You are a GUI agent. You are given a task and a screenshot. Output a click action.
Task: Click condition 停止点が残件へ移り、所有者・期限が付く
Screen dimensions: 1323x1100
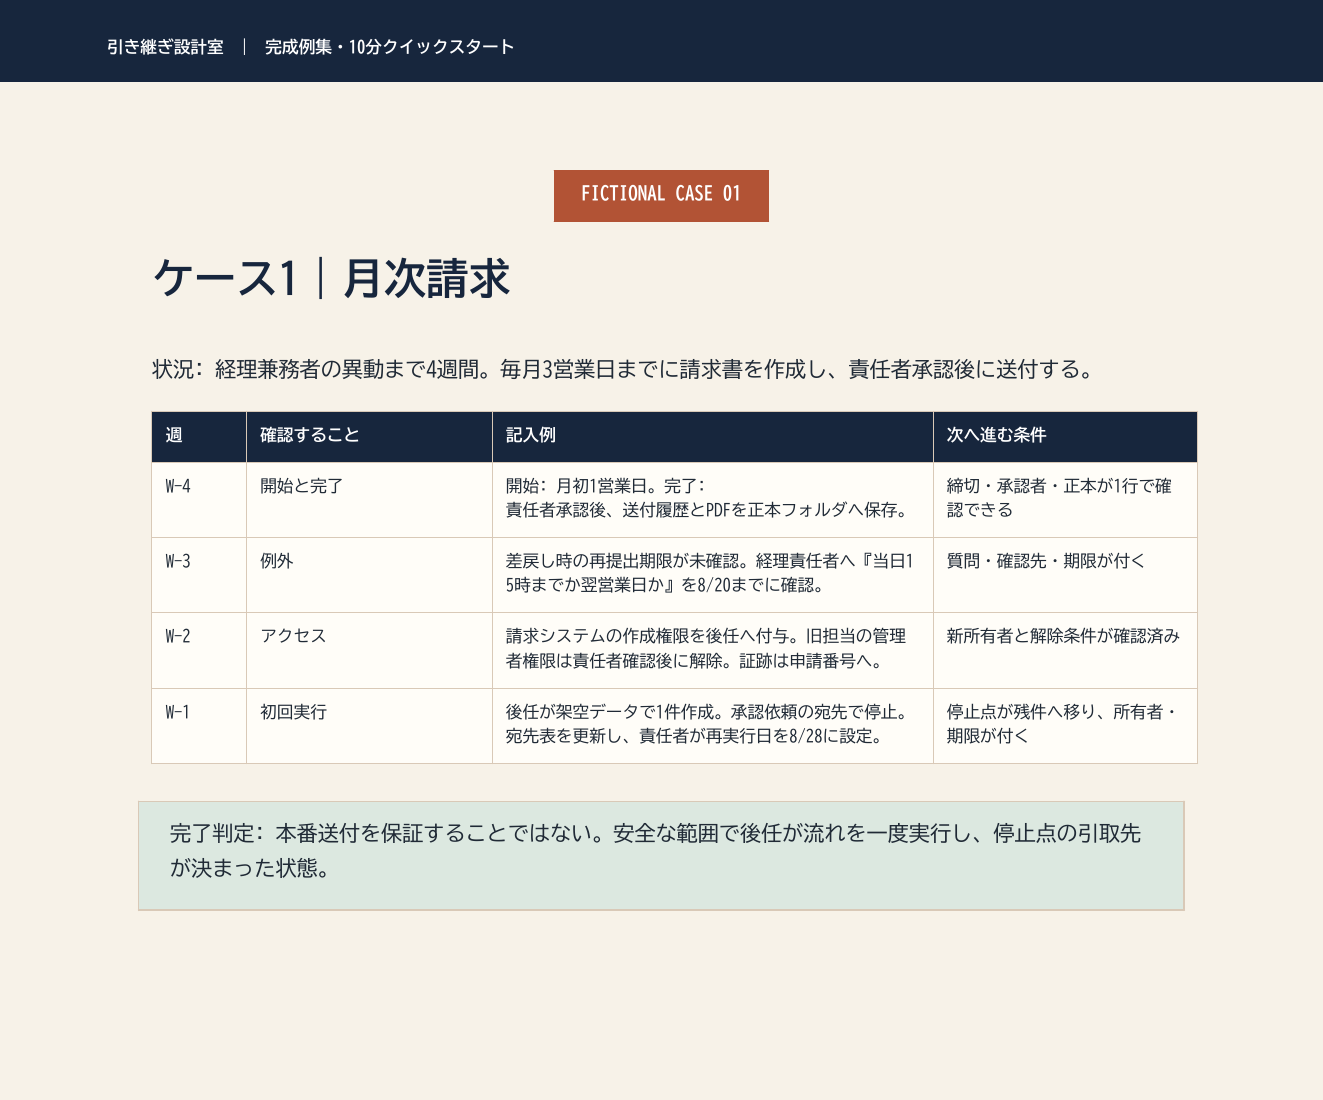click(x=1065, y=725)
